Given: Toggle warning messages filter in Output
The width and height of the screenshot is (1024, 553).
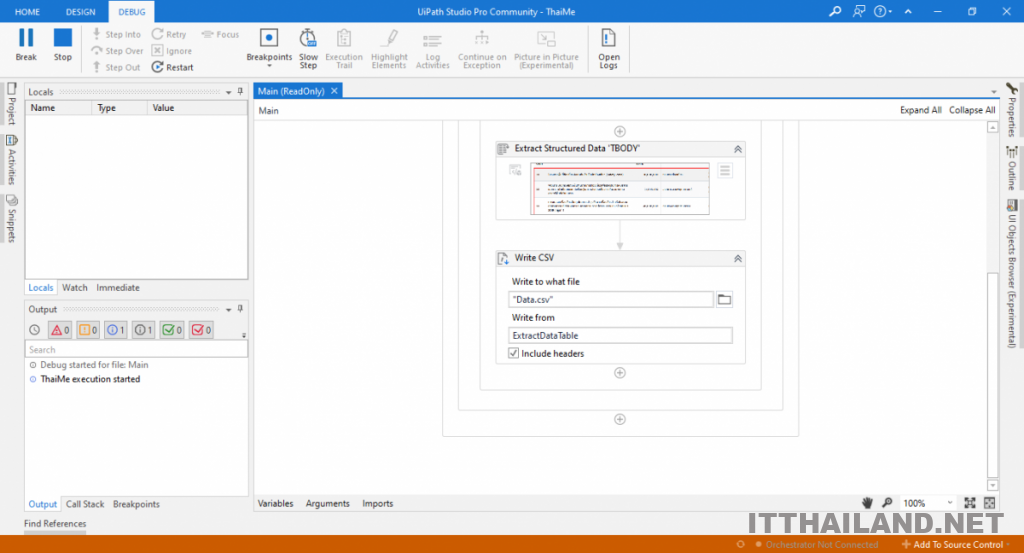Looking at the screenshot, I should (x=88, y=330).
